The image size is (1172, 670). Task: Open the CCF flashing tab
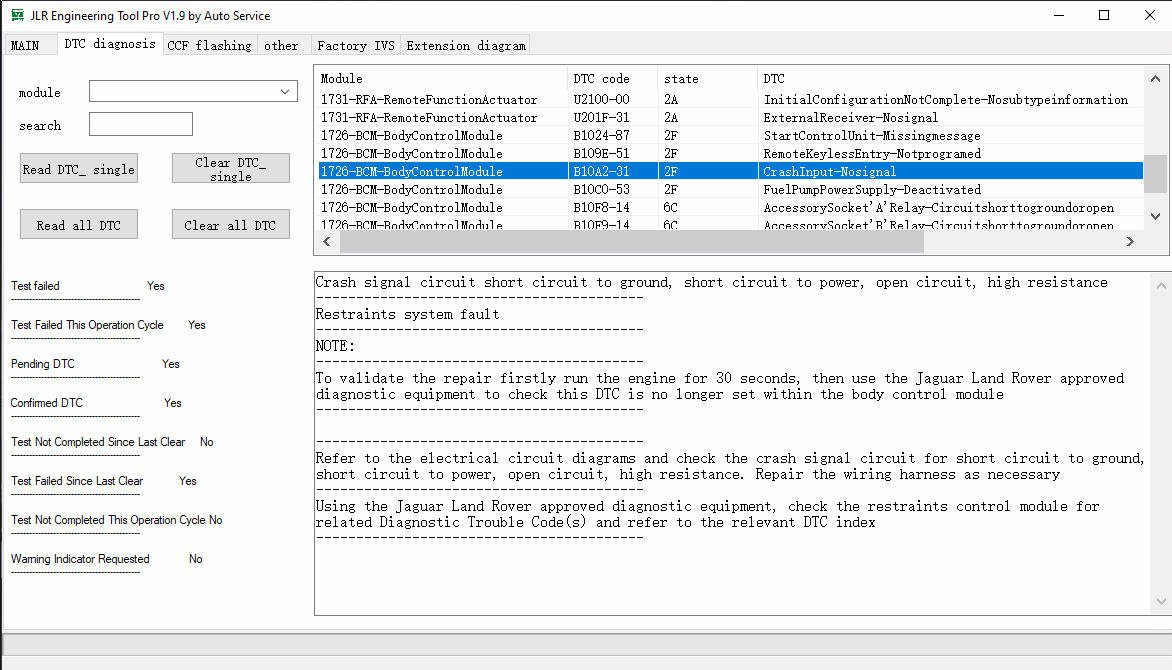pos(209,45)
